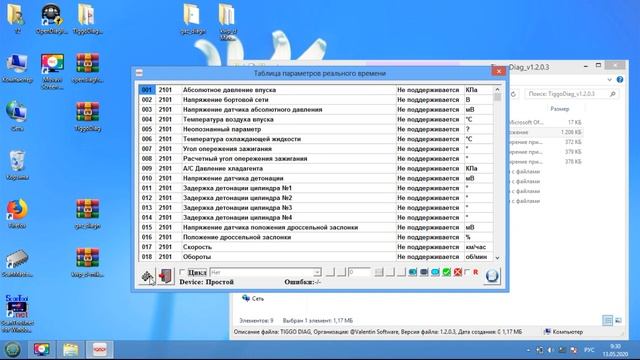Open the gaz-diags folder on the desktop

[192, 20]
